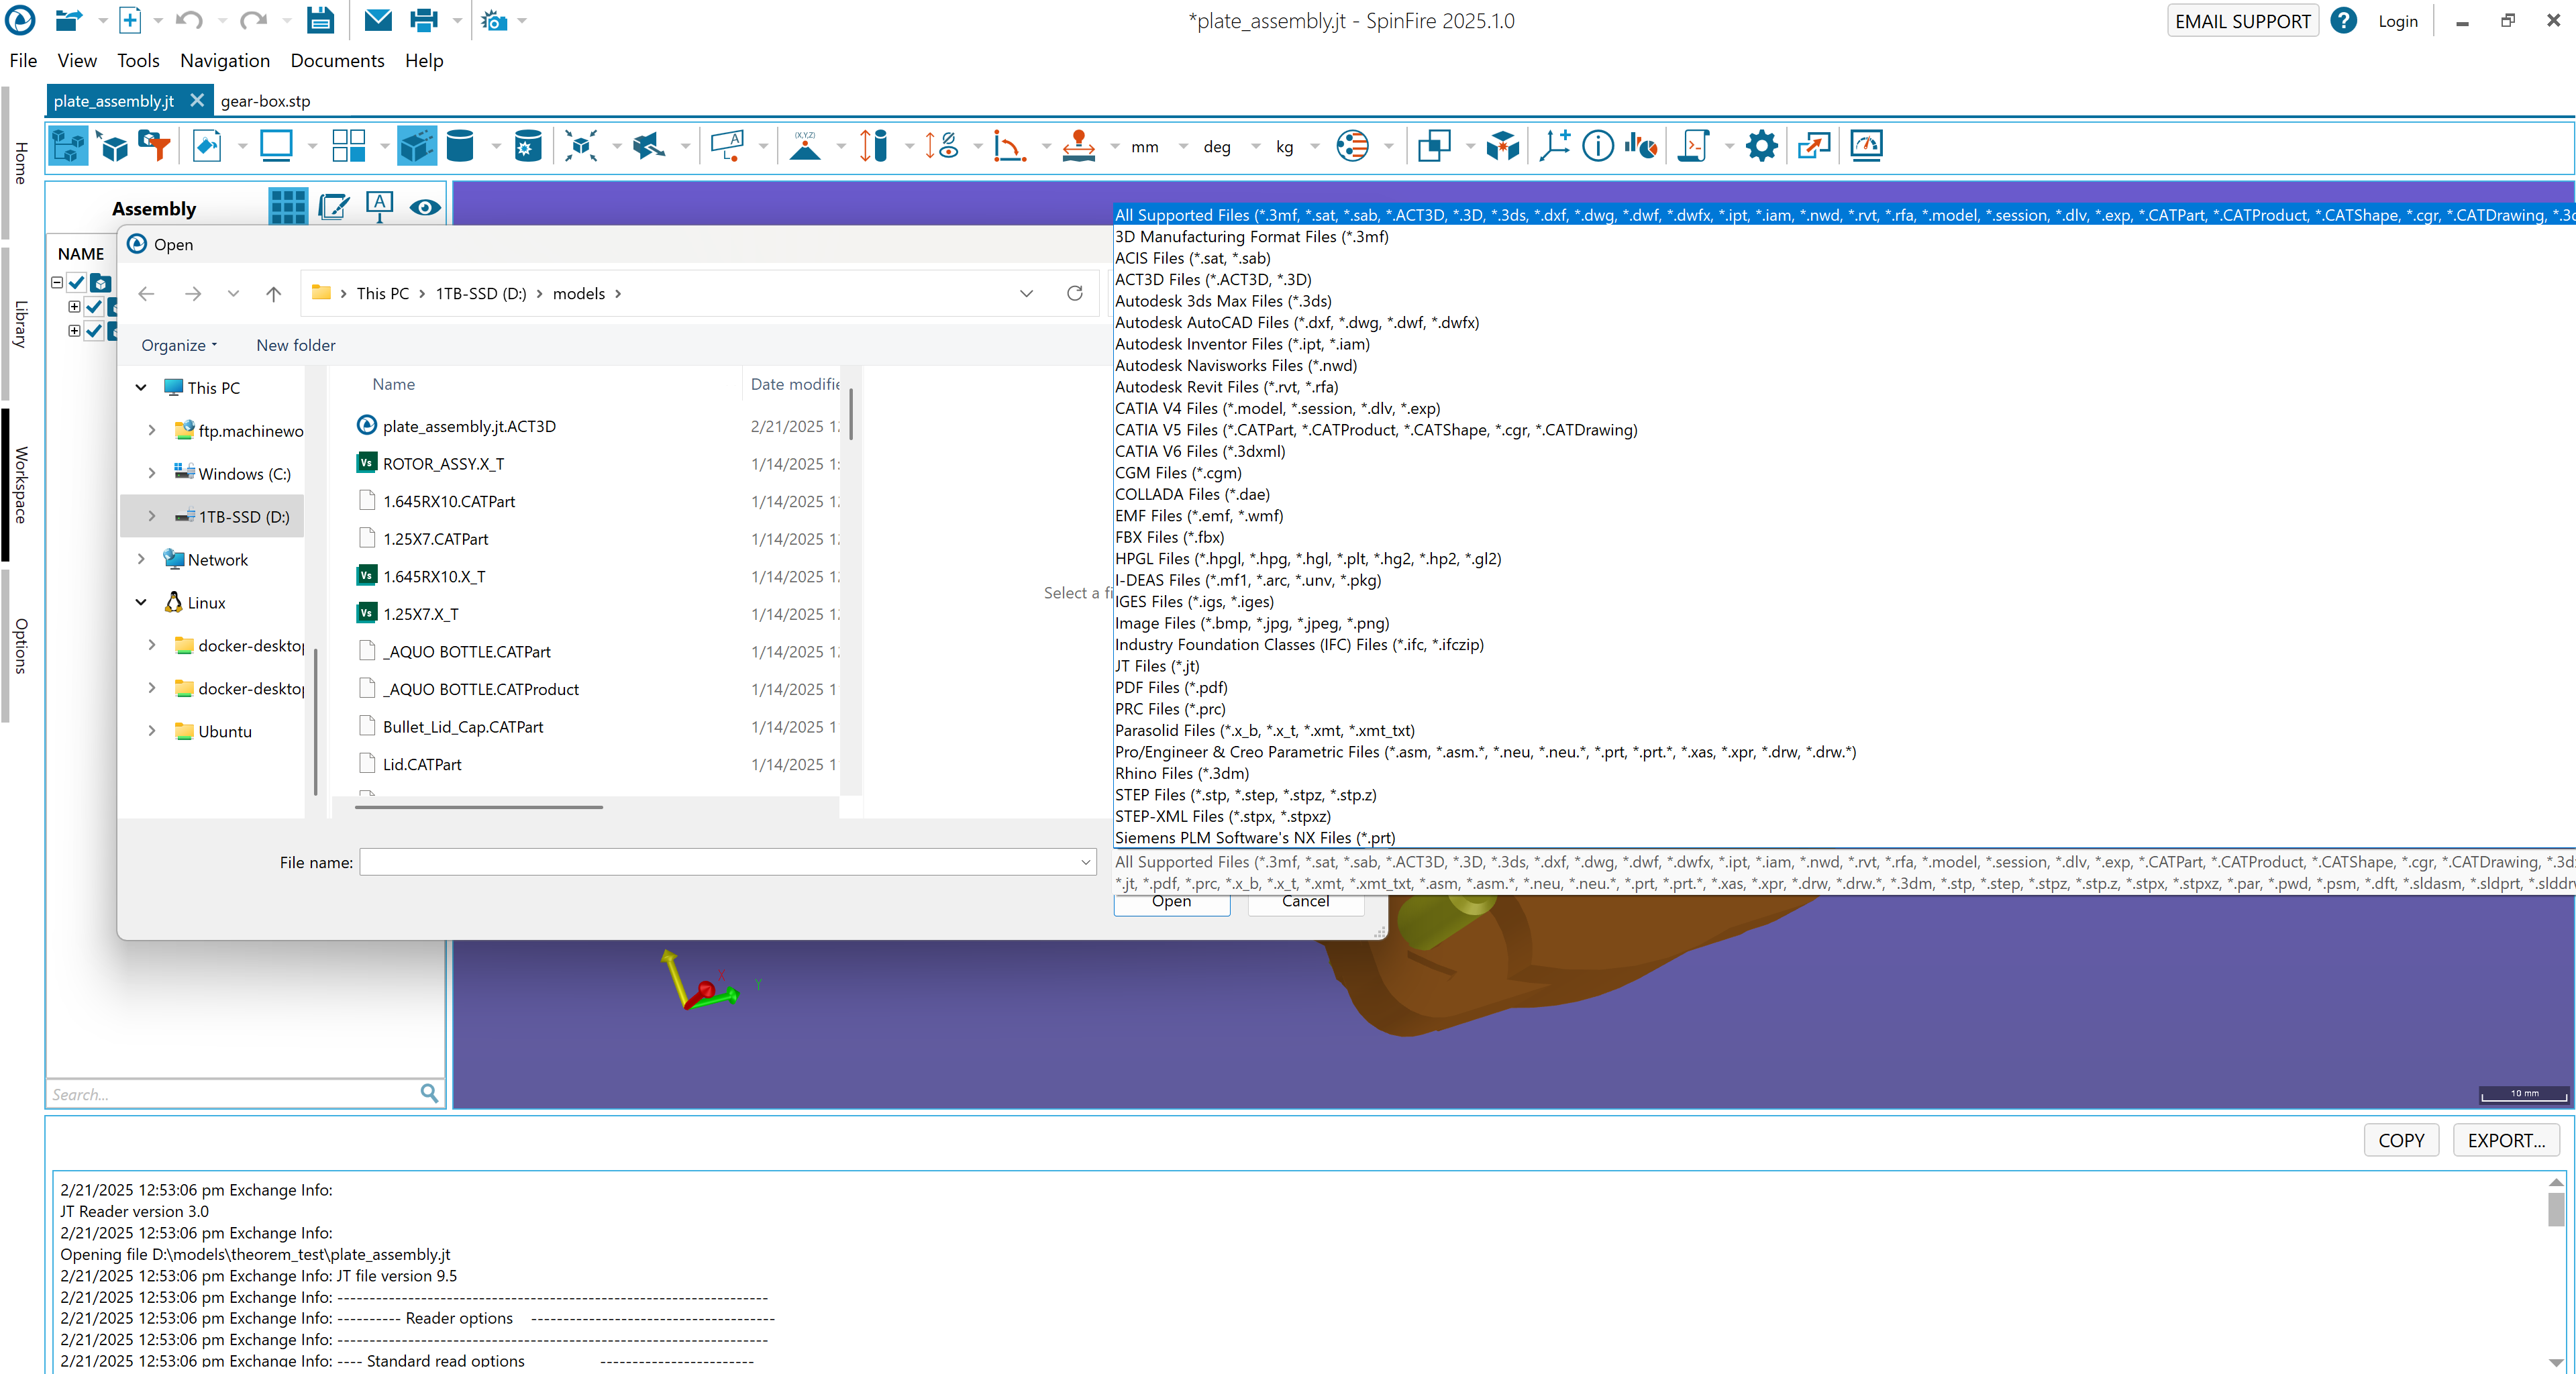
Task: Choose STEP Files filter from list
Action: coord(1245,795)
